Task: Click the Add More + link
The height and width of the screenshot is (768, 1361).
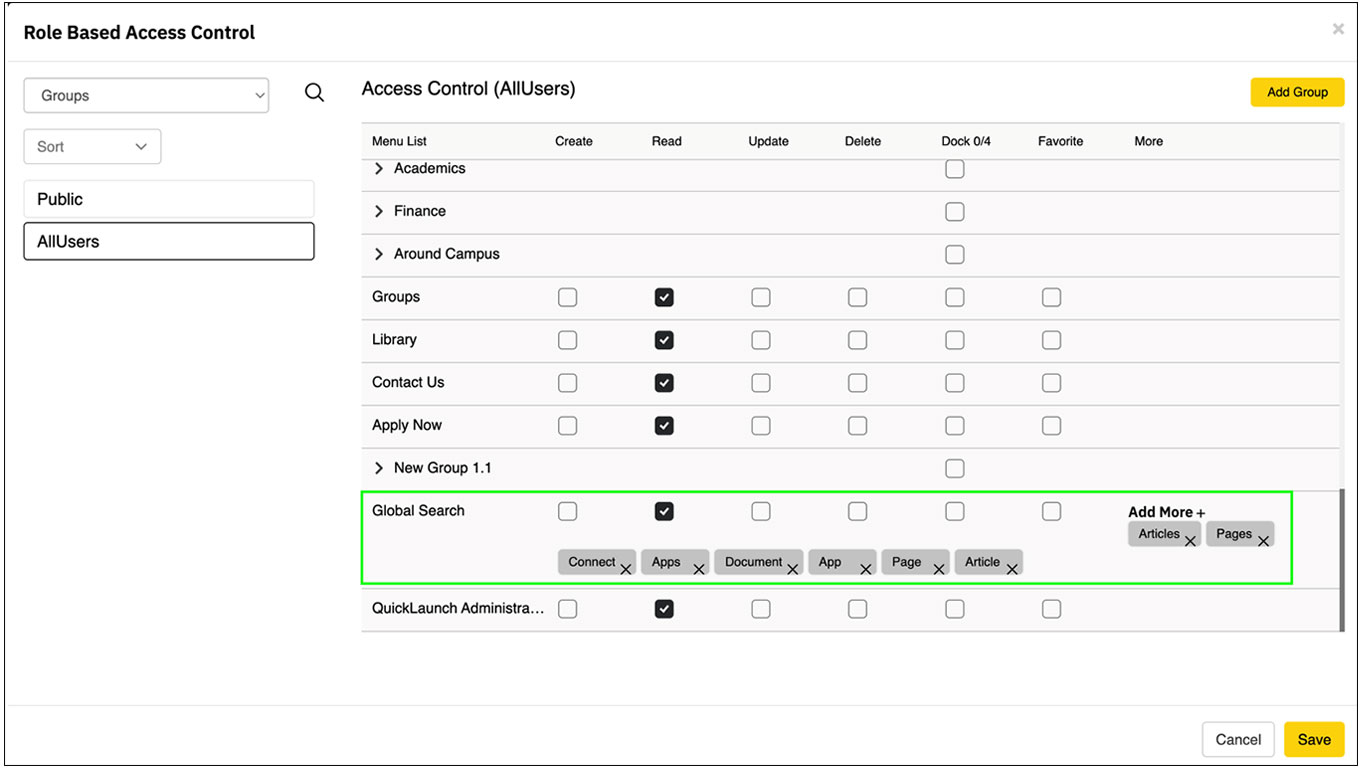Action: [1165, 511]
